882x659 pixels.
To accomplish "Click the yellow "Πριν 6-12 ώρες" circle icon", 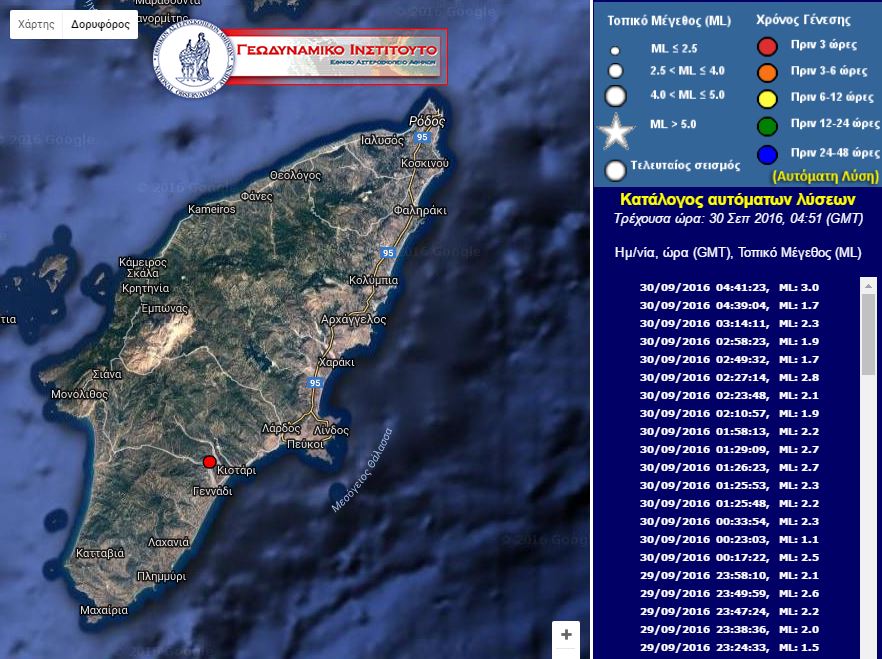I will pos(766,99).
